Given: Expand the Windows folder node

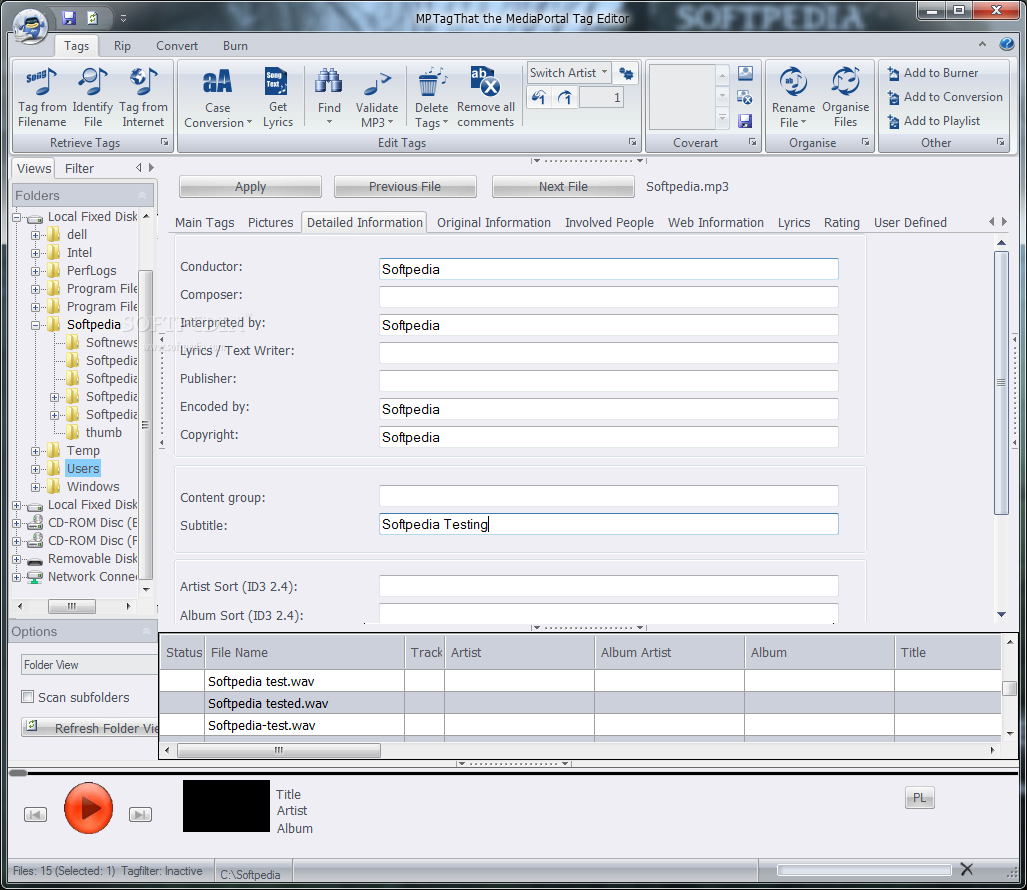Looking at the screenshot, I should (x=35, y=487).
